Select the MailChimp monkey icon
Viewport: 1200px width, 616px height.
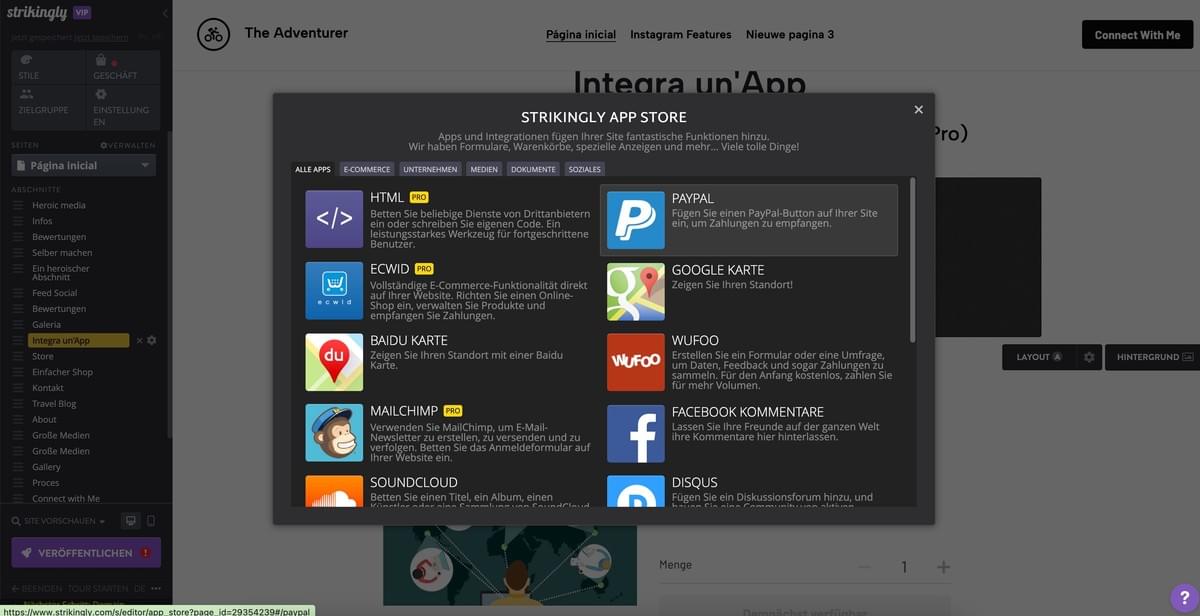click(334, 432)
